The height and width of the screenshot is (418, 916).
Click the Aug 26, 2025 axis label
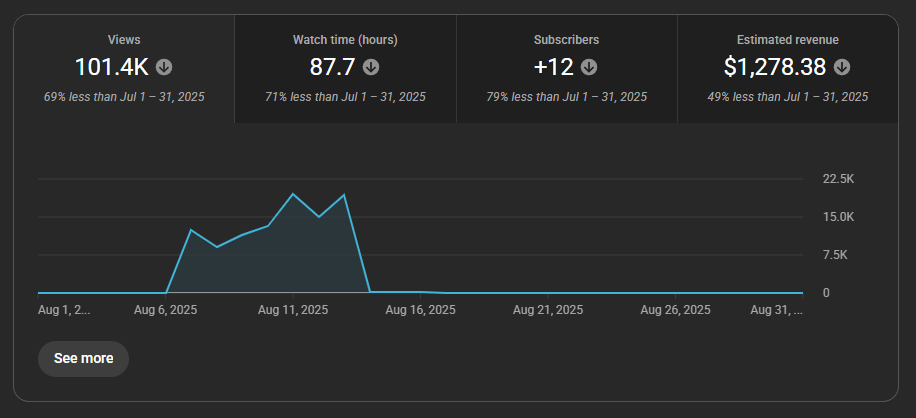(675, 310)
